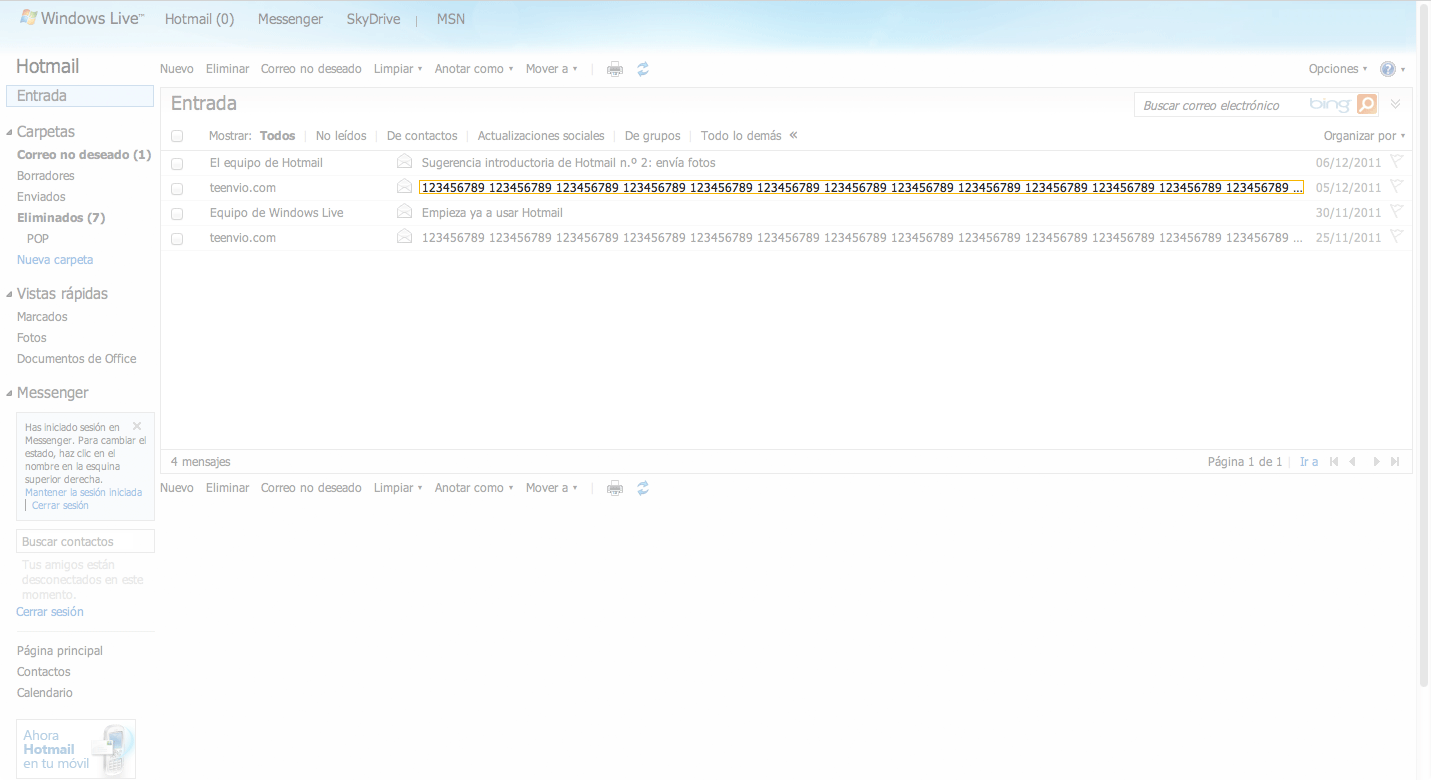Expand search options double-down chevron
Viewport: 1431px width, 780px height.
point(1396,104)
